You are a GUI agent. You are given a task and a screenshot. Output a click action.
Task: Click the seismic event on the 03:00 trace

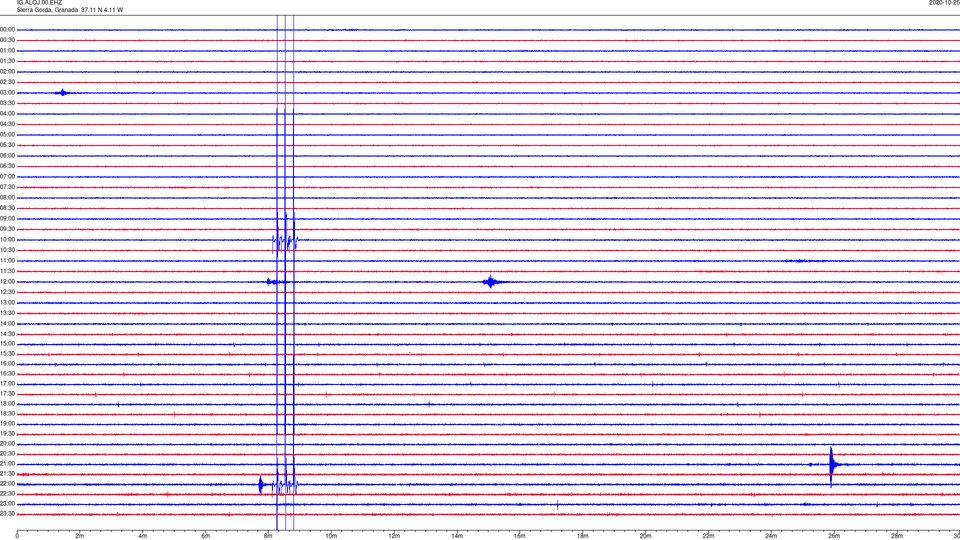coord(62,93)
